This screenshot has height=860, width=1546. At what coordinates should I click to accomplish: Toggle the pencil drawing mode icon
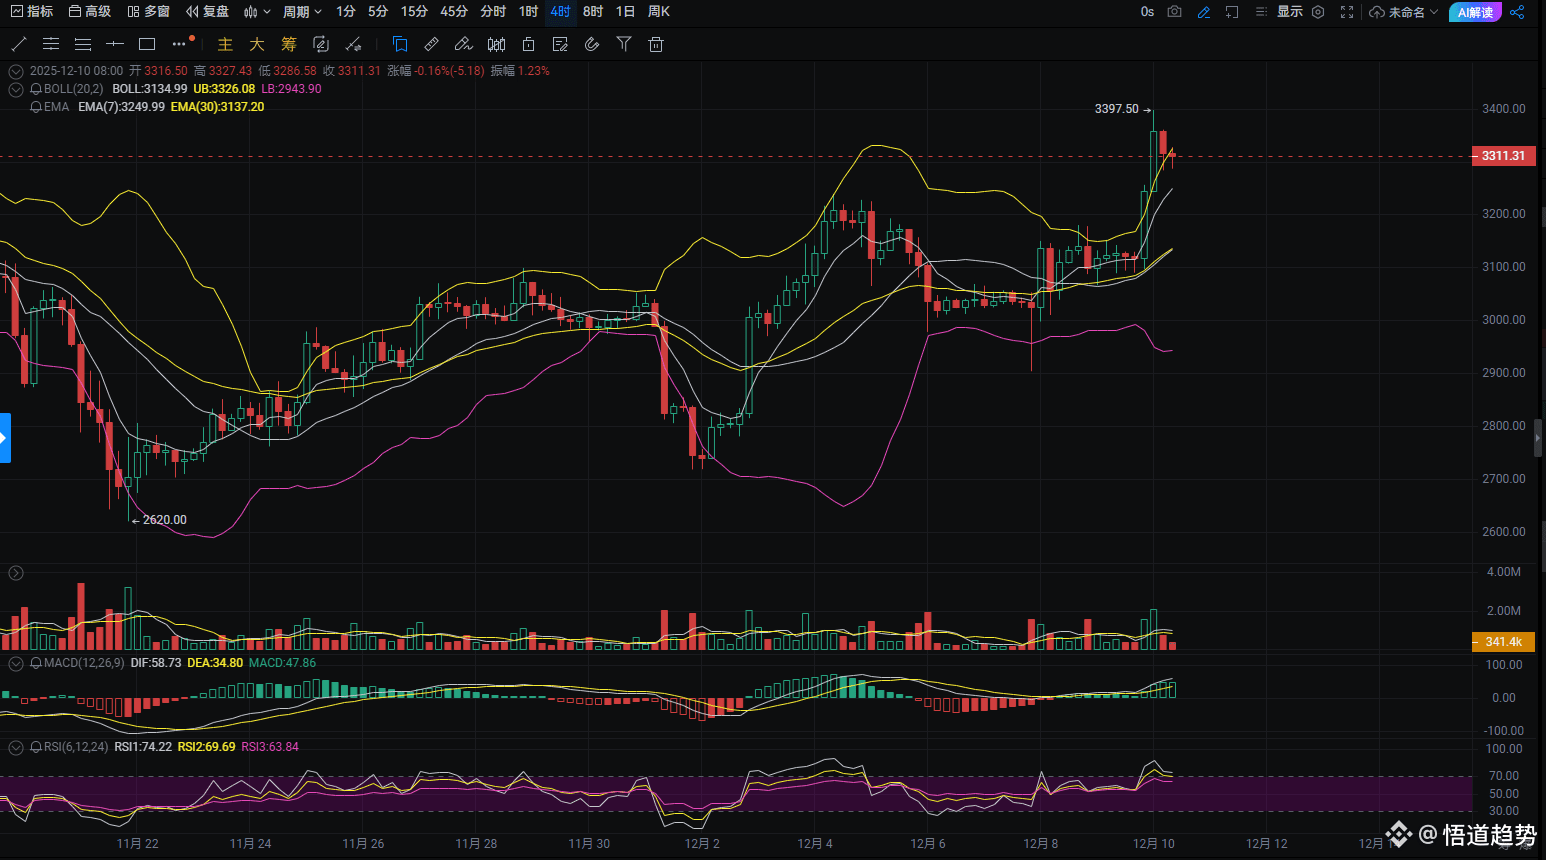pyautogui.click(x=1204, y=12)
